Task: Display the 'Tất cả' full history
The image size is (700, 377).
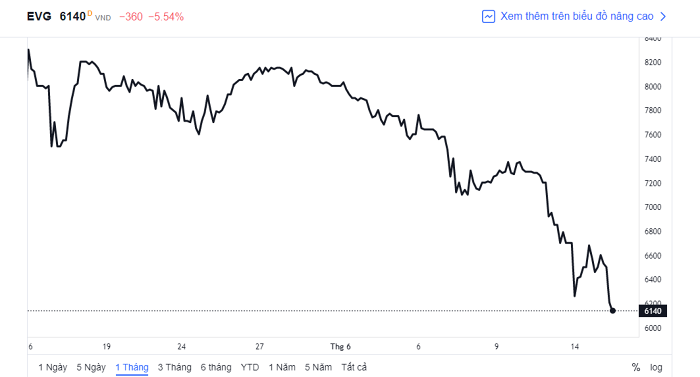Action: [354, 367]
